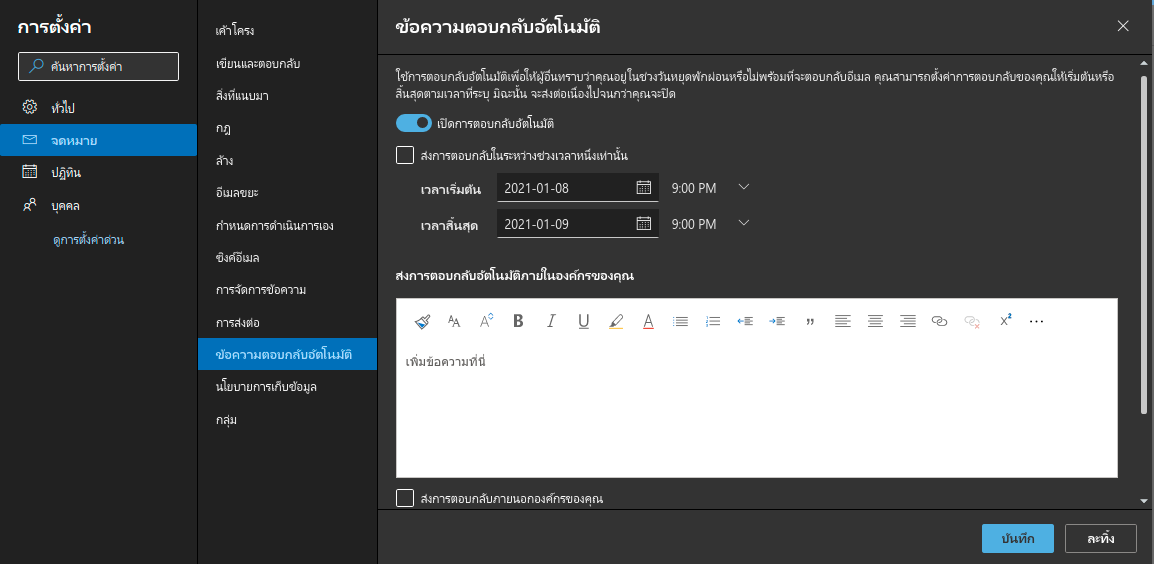Open the ปฏิทิน (Calendar) settings category
Image resolution: width=1154 pixels, height=564 pixels.
(x=66, y=172)
